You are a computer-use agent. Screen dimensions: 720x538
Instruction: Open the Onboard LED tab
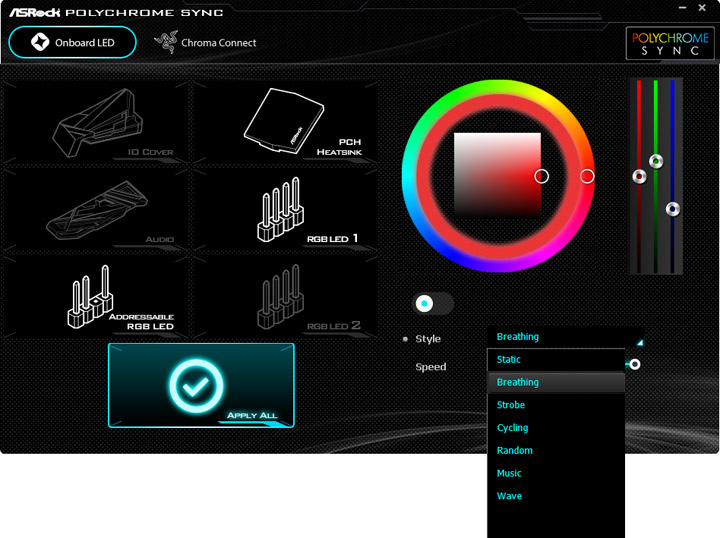73,42
